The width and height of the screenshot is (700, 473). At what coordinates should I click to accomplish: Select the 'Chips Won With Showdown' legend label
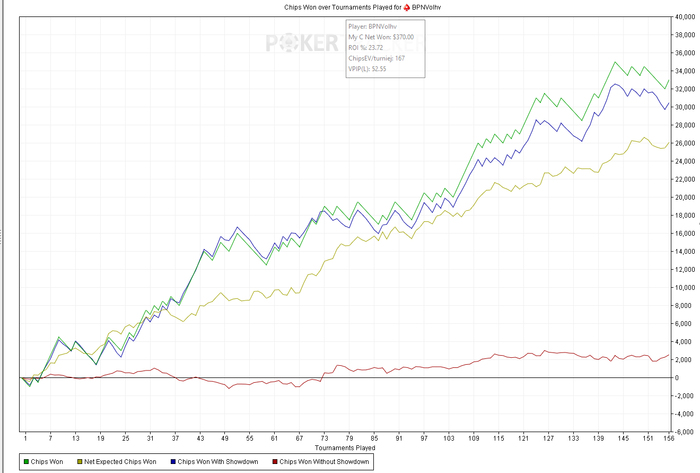click(x=218, y=462)
